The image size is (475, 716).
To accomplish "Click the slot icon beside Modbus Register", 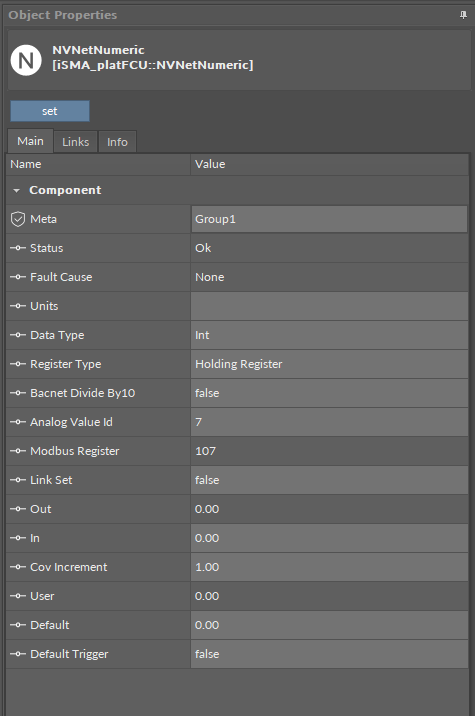I will click(x=18, y=451).
